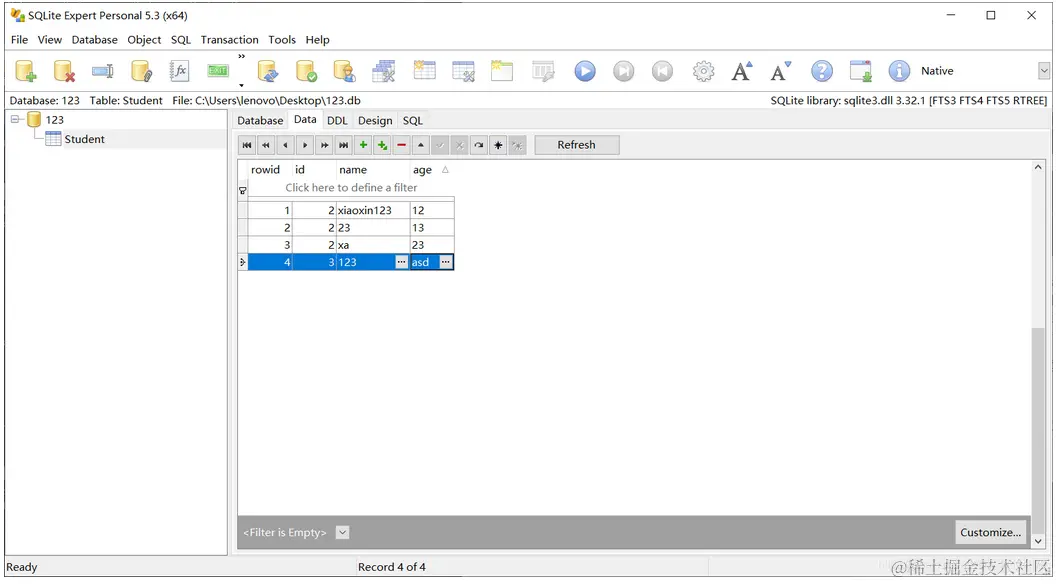Click the next record arrow button
This screenshot has width=1057, height=584.
click(305, 145)
